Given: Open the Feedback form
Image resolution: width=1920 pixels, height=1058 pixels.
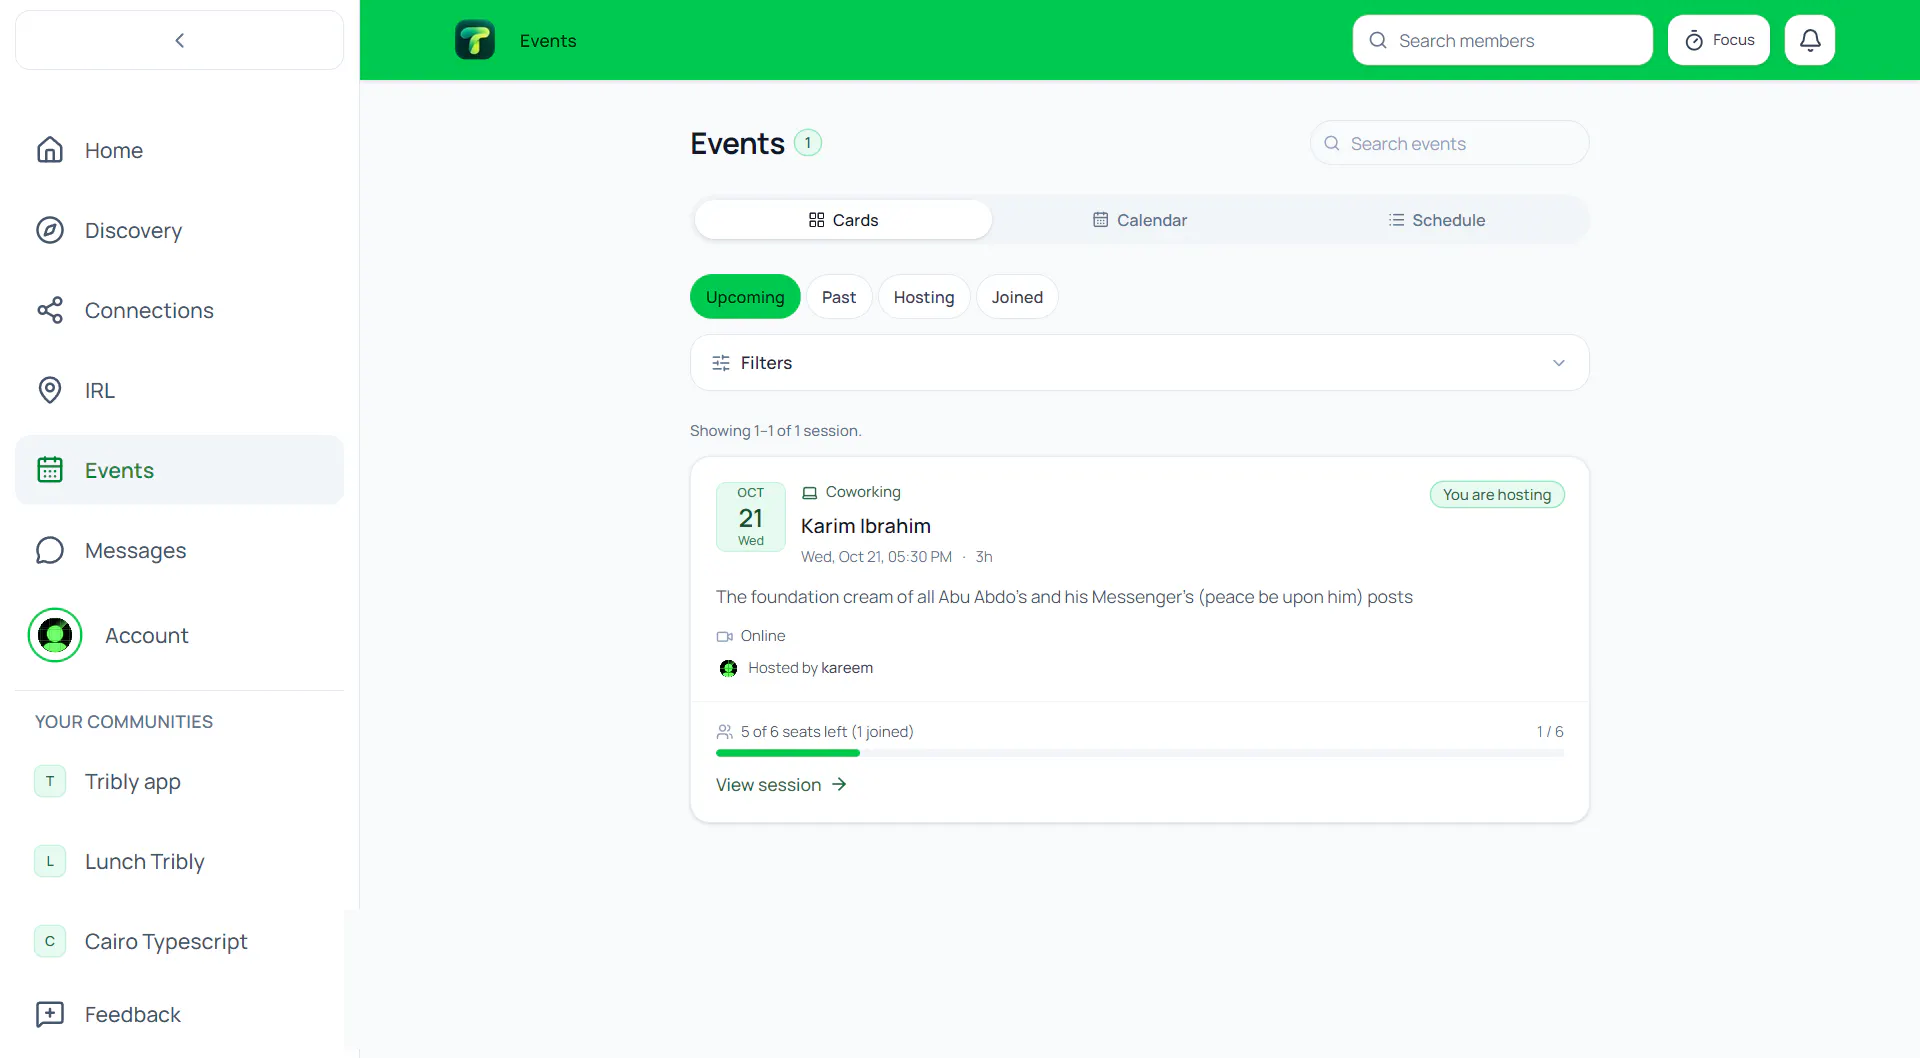Looking at the screenshot, I should point(180,1014).
